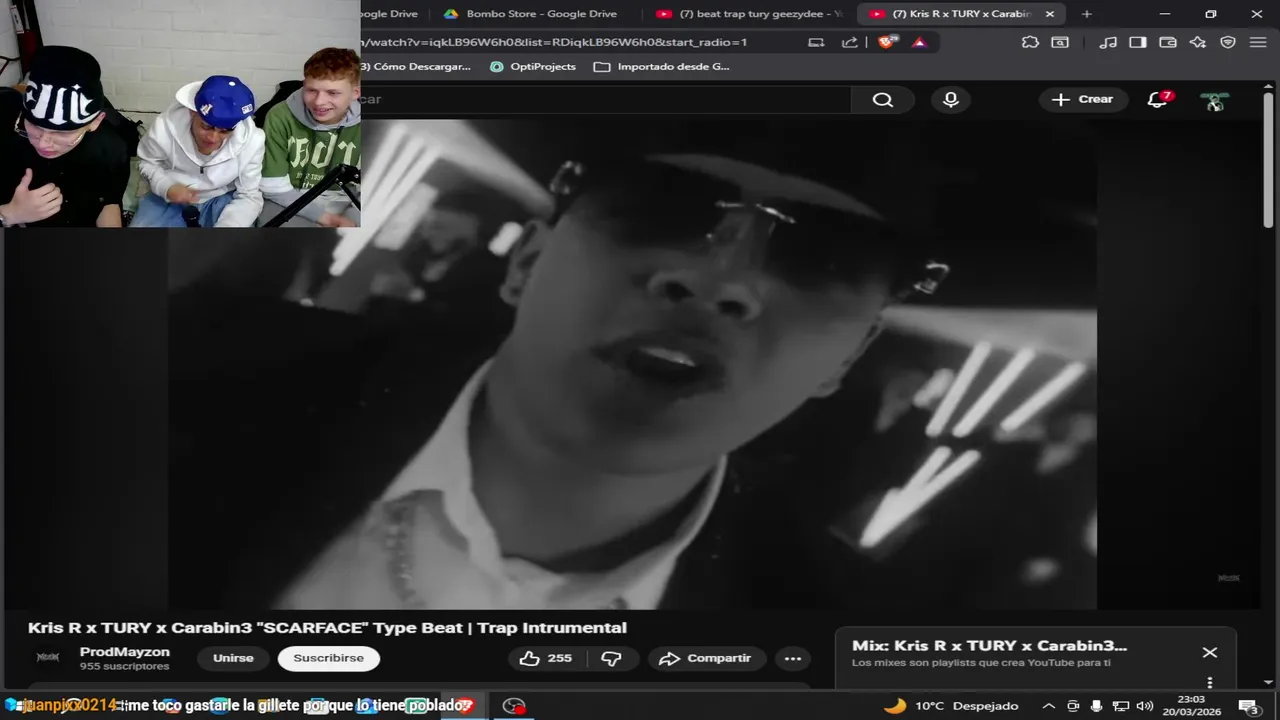1280x720 pixels.
Task: Click the video title text
Action: [x=327, y=628]
